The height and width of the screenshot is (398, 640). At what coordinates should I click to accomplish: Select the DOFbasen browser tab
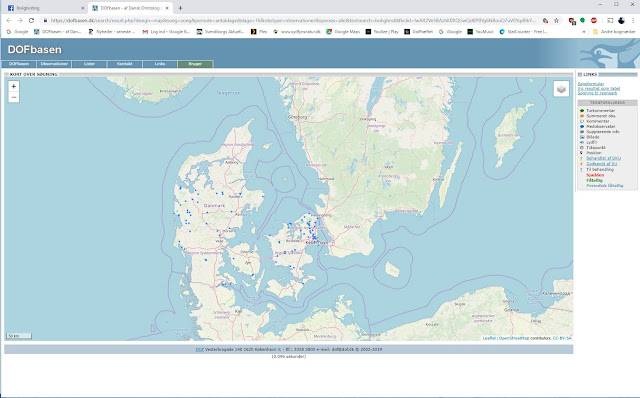130,8
